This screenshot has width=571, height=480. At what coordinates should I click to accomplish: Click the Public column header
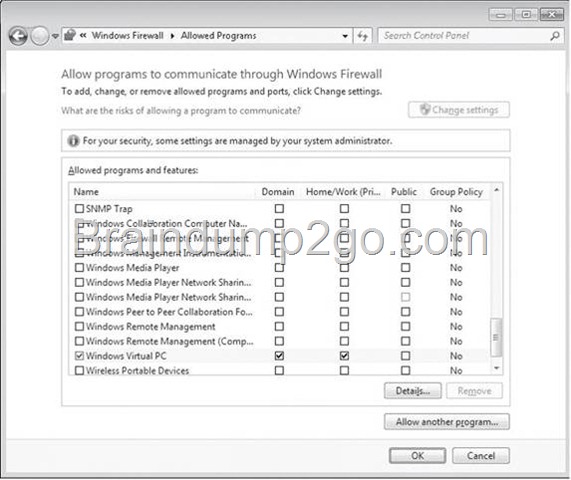point(404,192)
